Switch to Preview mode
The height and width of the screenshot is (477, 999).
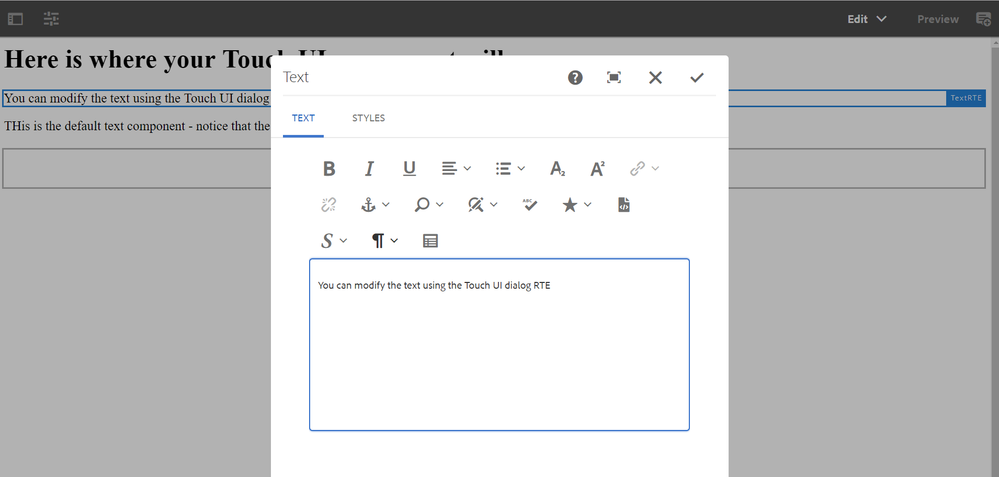point(937,19)
